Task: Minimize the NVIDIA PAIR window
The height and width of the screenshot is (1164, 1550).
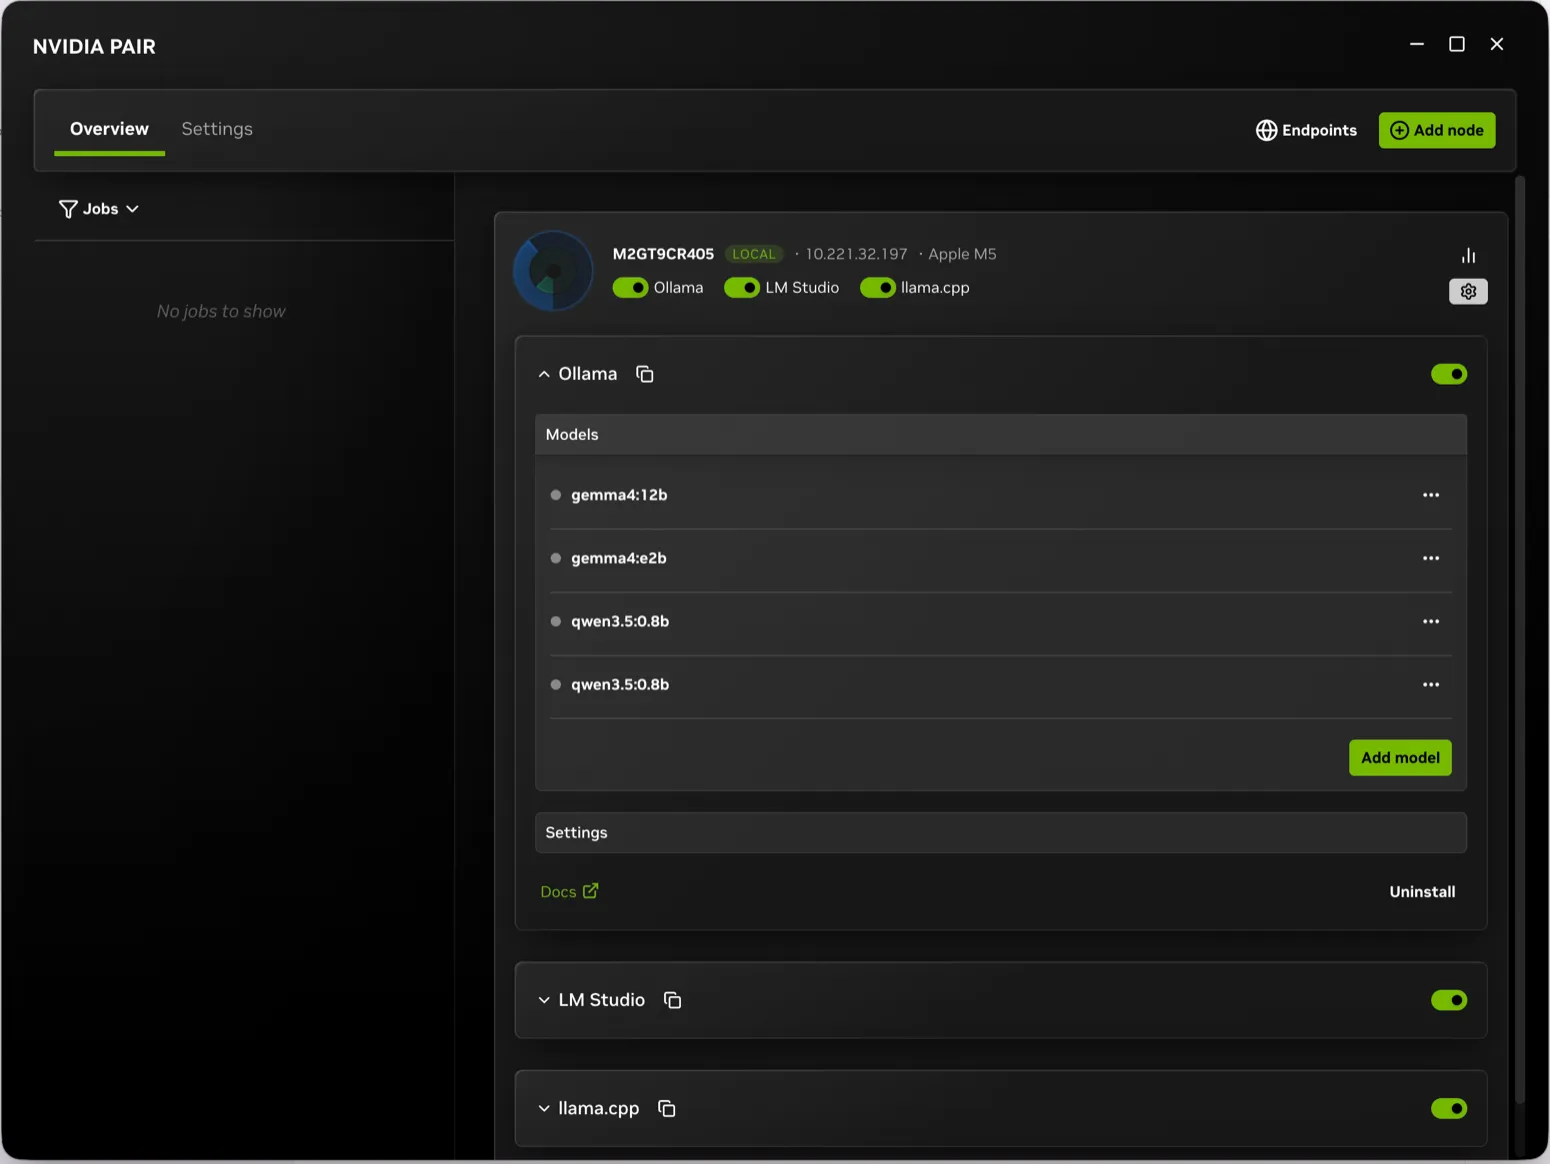Action: (x=1417, y=44)
